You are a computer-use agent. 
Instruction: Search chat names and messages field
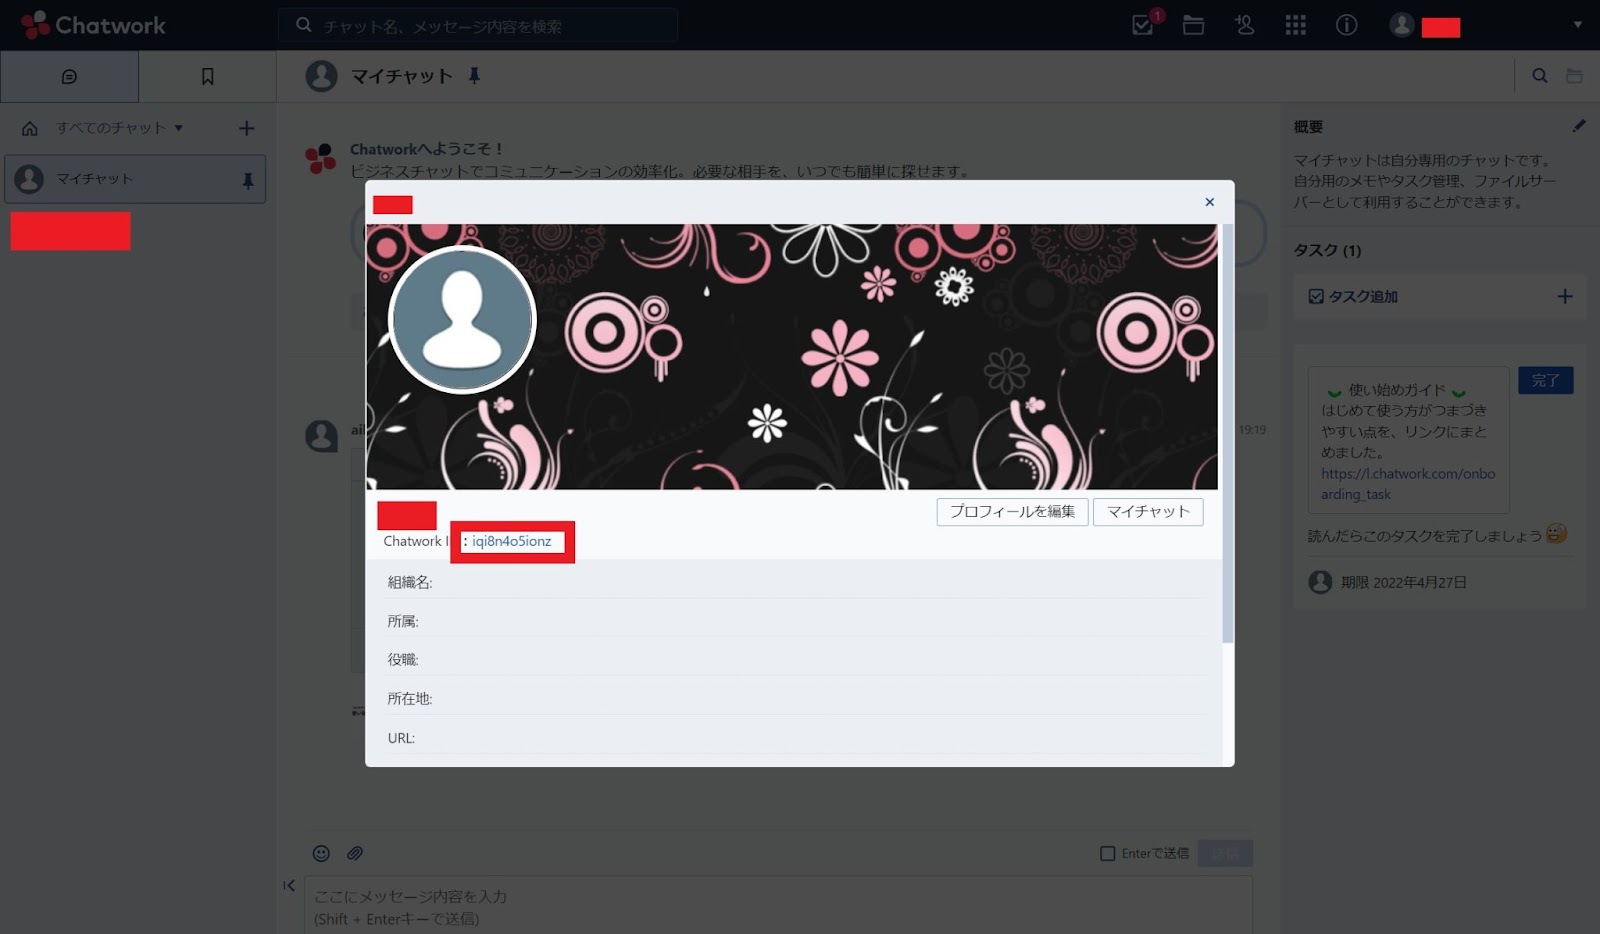[x=478, y=26]
